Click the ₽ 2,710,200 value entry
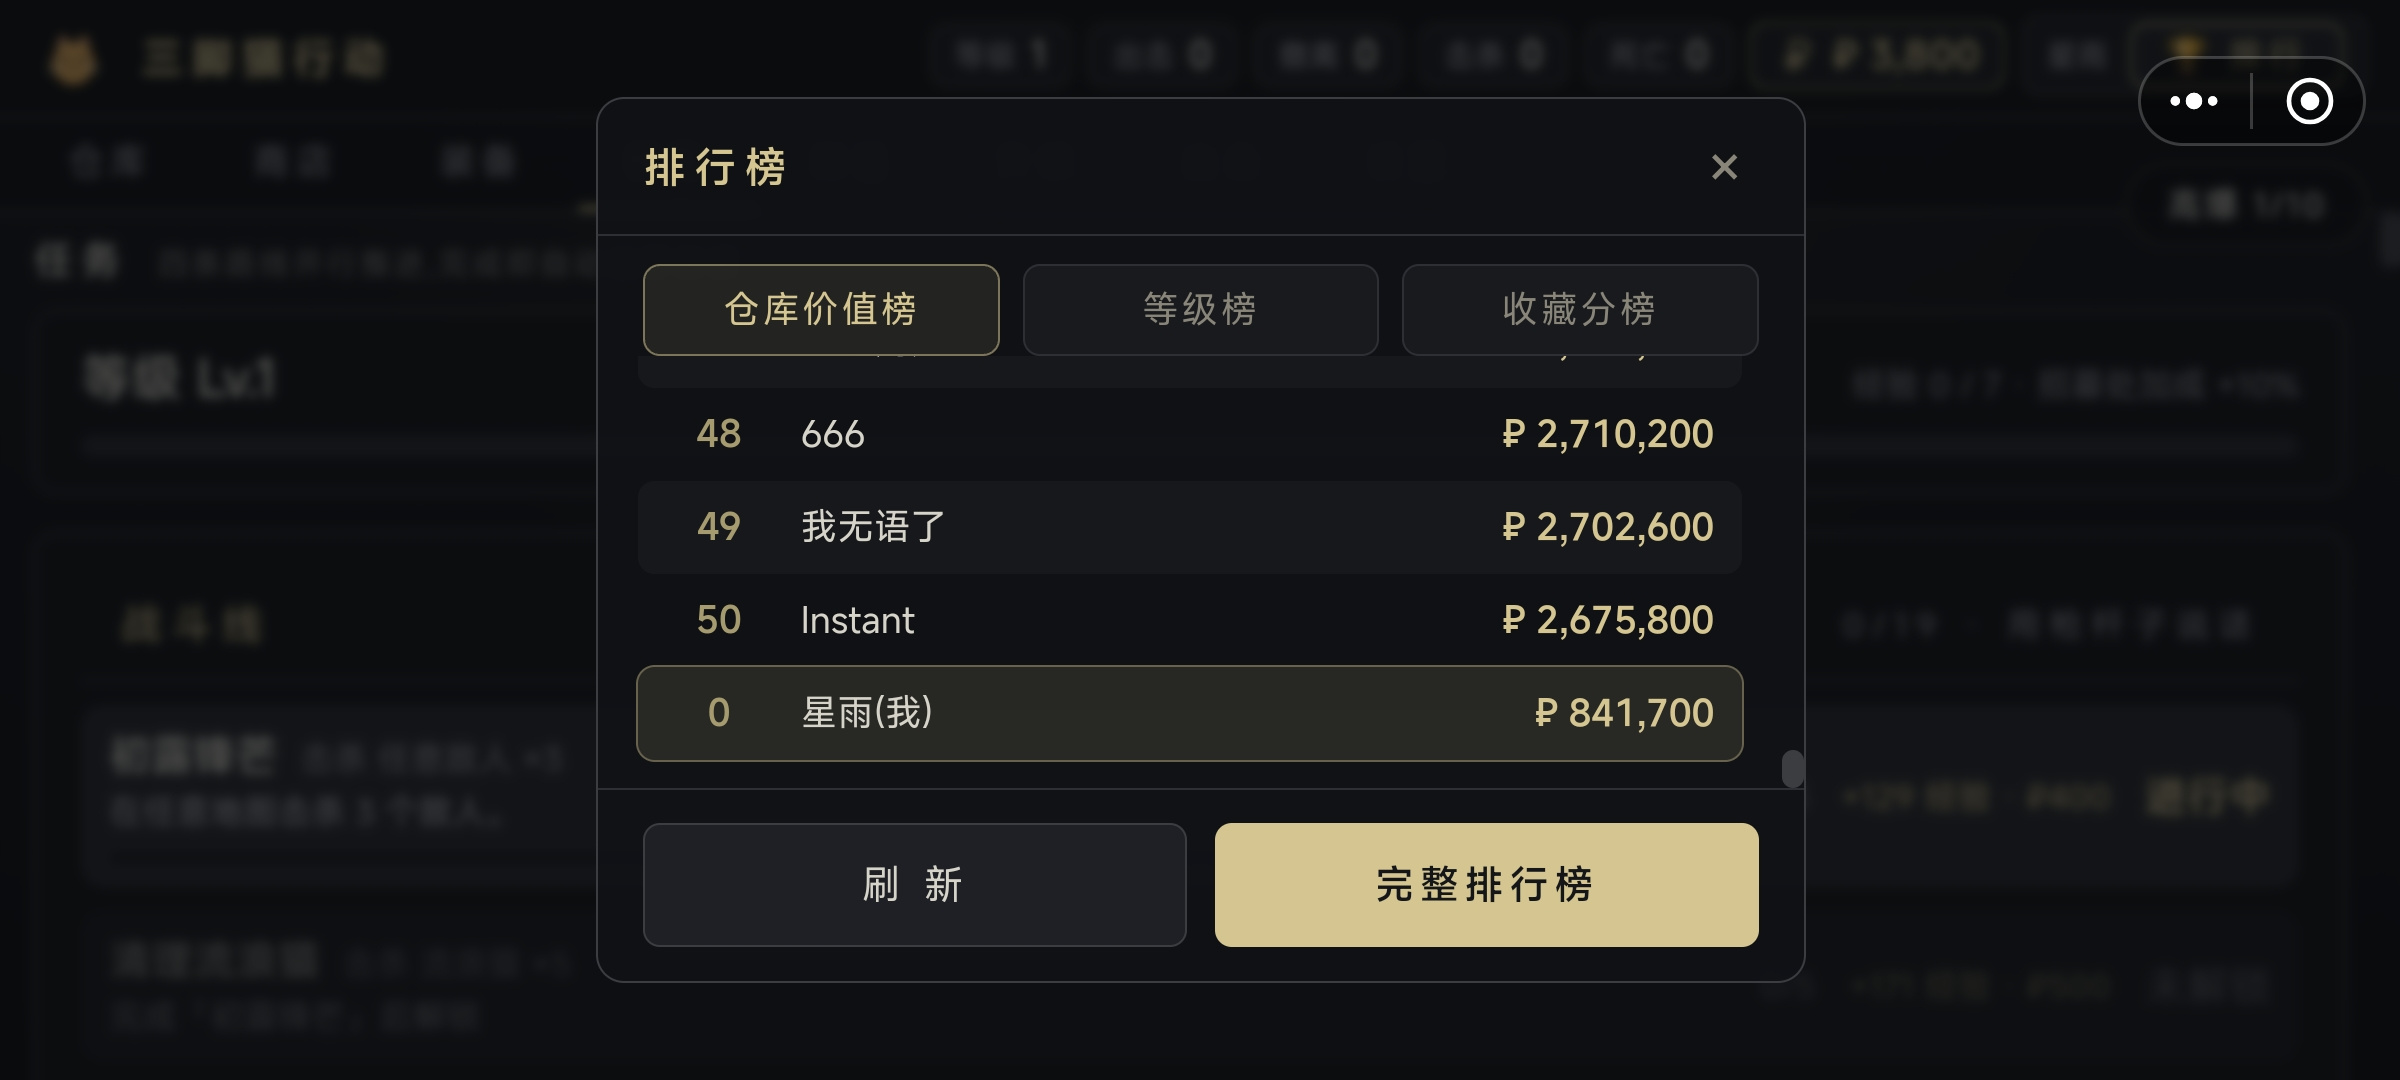This screenshot has width=2400, height=1080. (1608, 434)
